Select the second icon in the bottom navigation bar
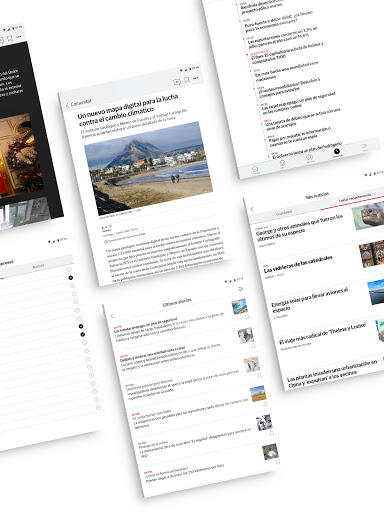384x512 pixels. point(282,164)
